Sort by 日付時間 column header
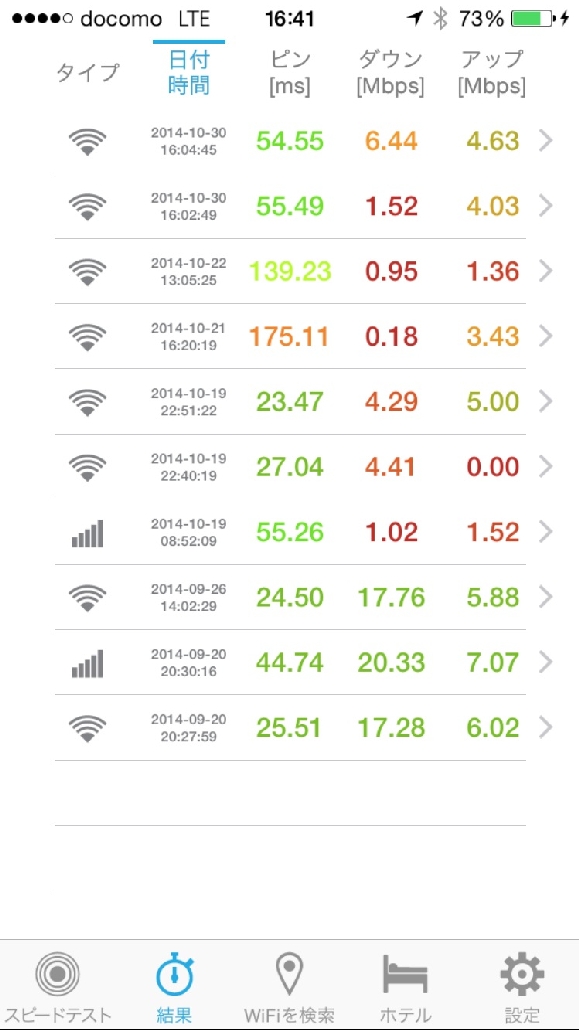The width and height of the screenshot is (579, 1030). pos(189,72)
